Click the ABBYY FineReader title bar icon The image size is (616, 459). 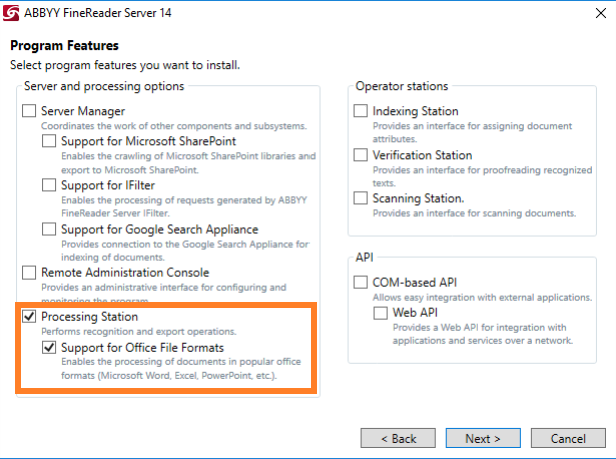(x=11, y=13)
